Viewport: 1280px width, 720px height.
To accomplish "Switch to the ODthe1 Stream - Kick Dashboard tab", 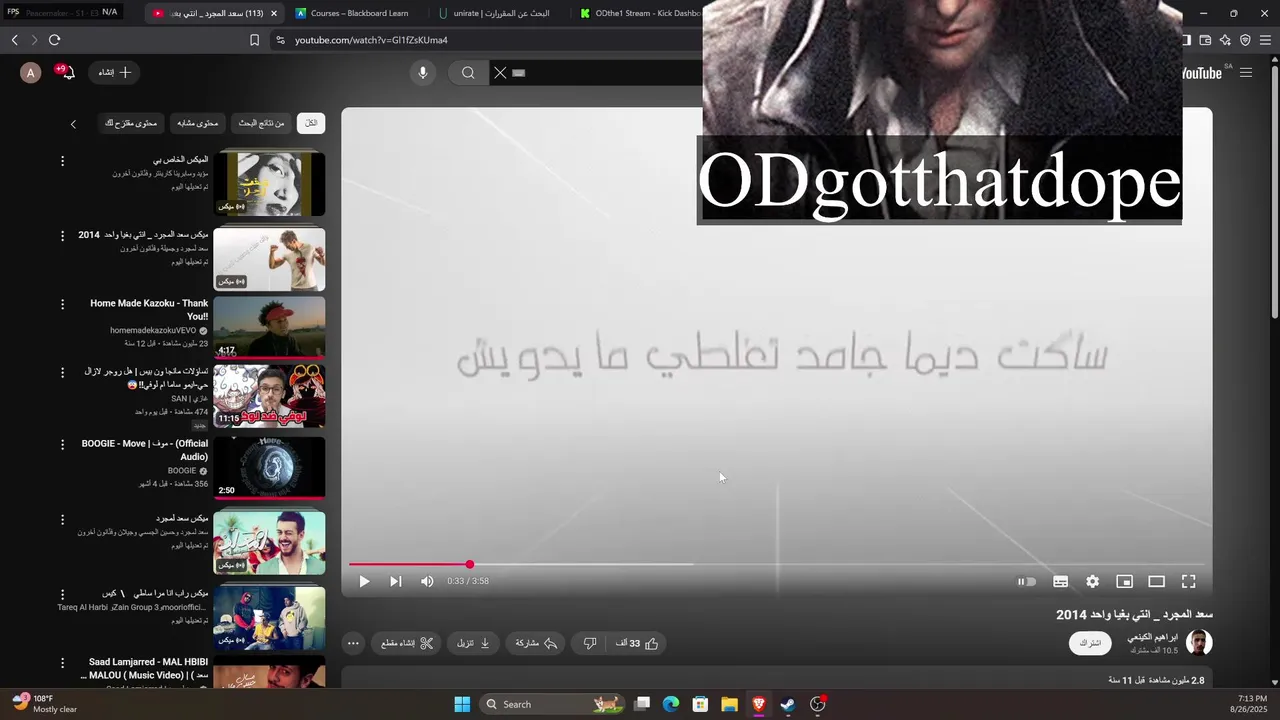I will (x=640, y=13).
